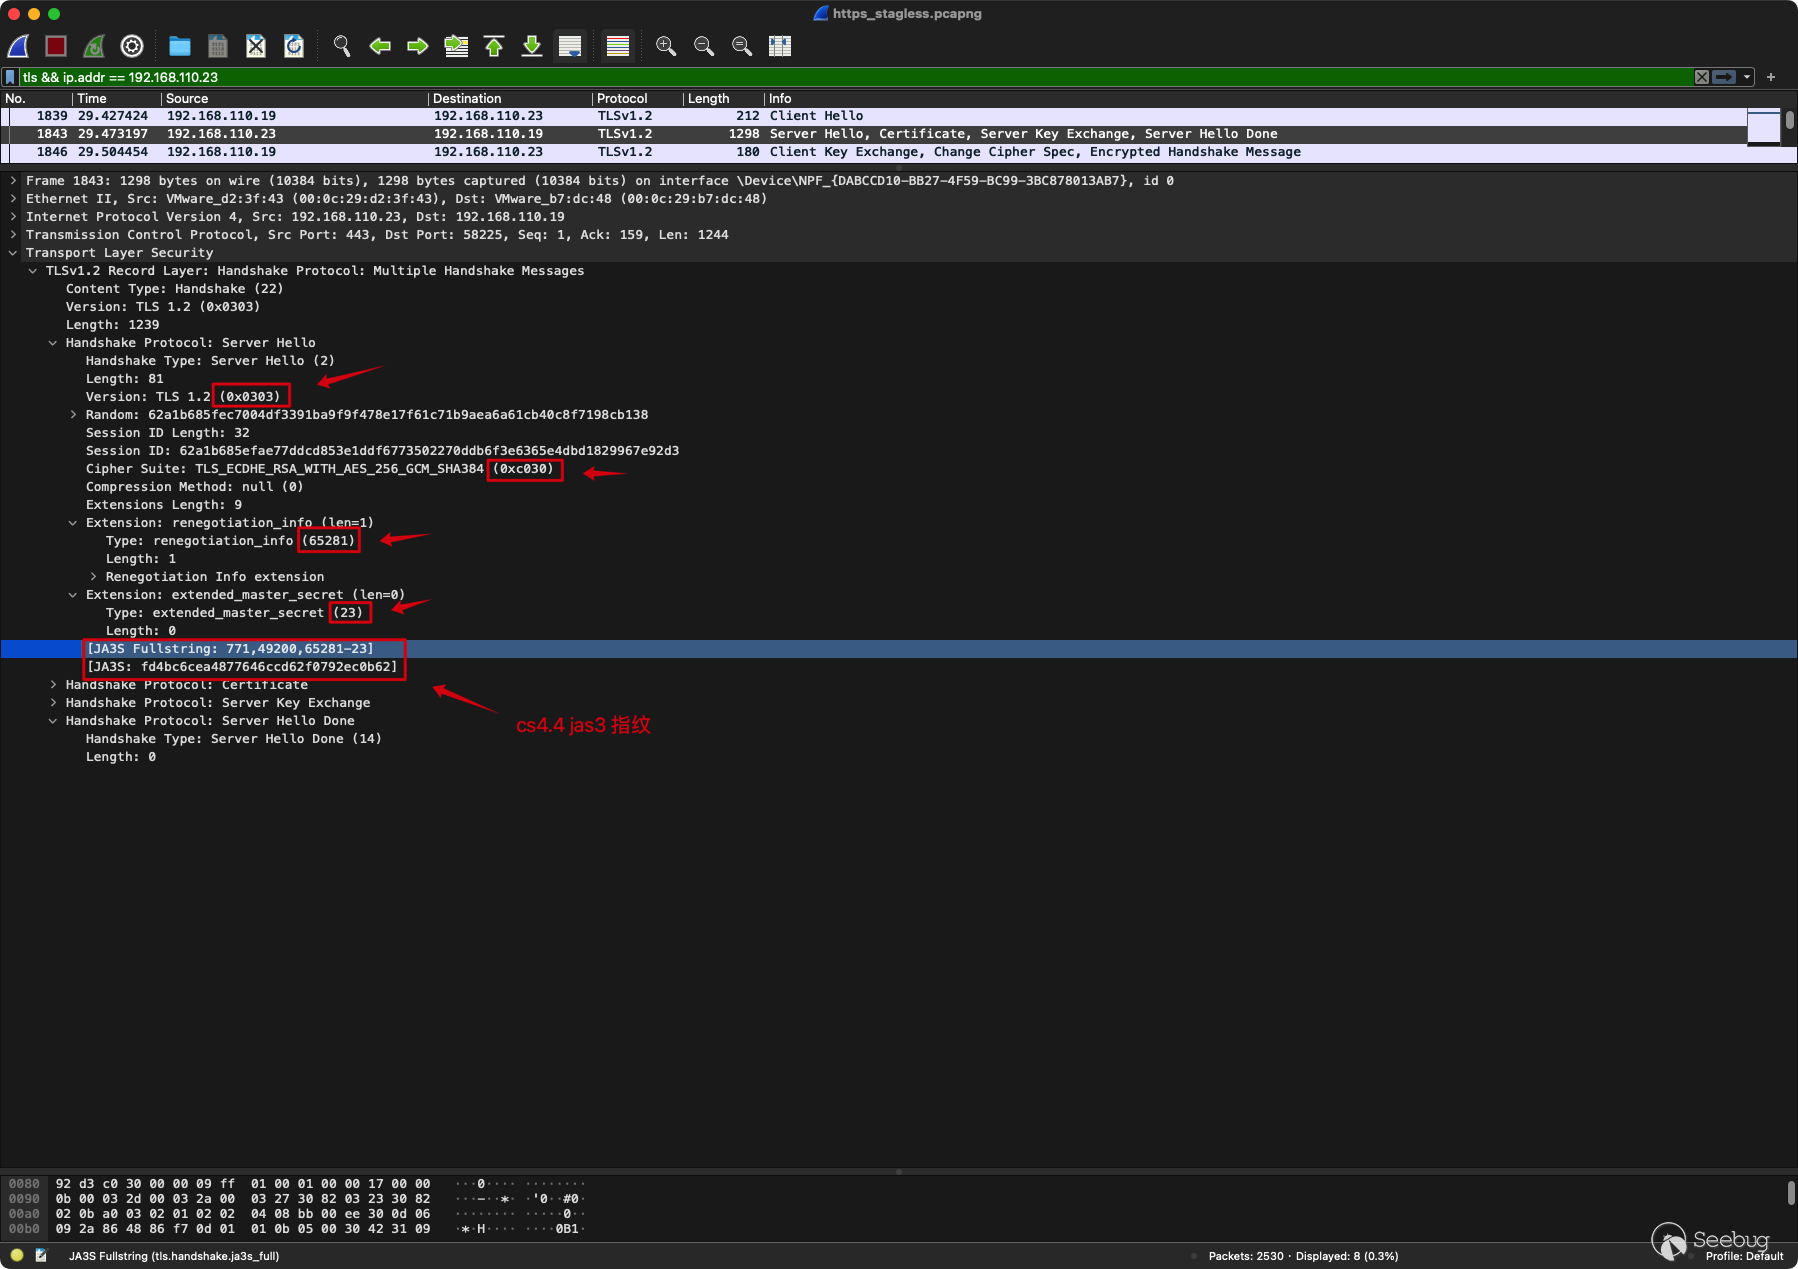Expand Renegotiation Info extension
1798x1269 pixels.
point(93,577)
